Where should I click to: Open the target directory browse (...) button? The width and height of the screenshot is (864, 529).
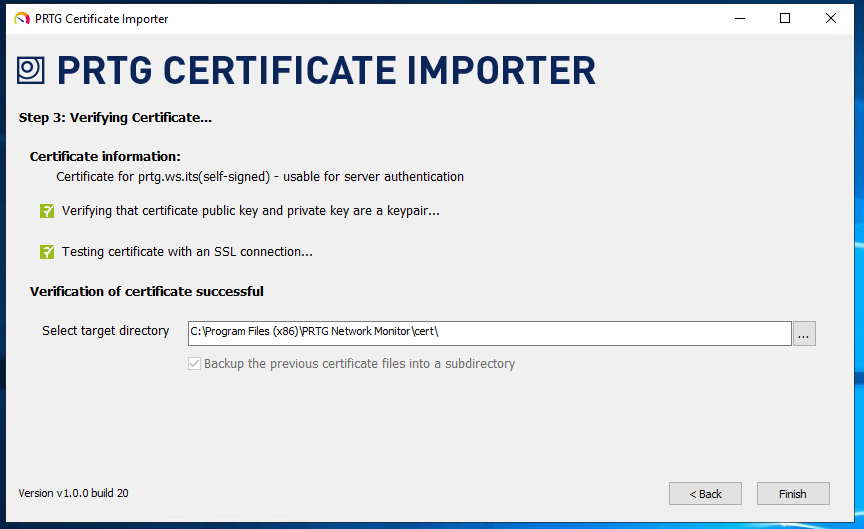[x=804, y=334]
